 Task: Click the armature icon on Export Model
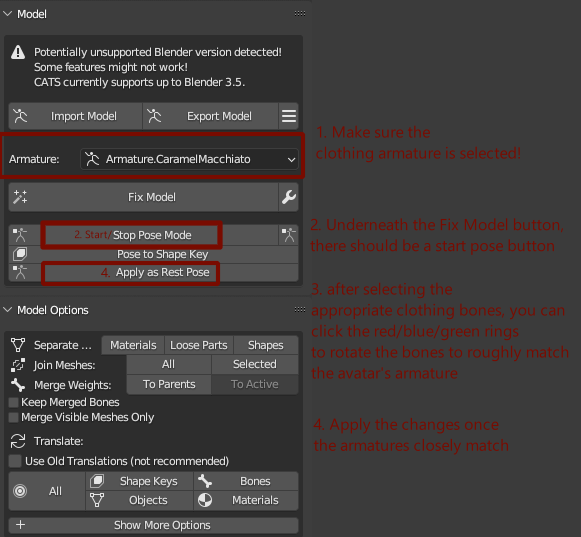click(154, 116)
